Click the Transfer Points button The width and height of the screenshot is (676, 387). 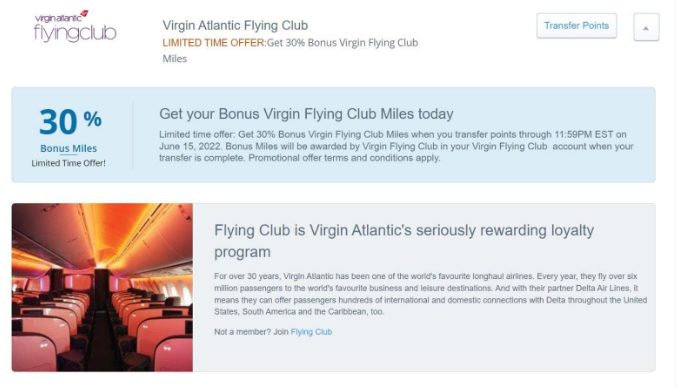[576, 26]
